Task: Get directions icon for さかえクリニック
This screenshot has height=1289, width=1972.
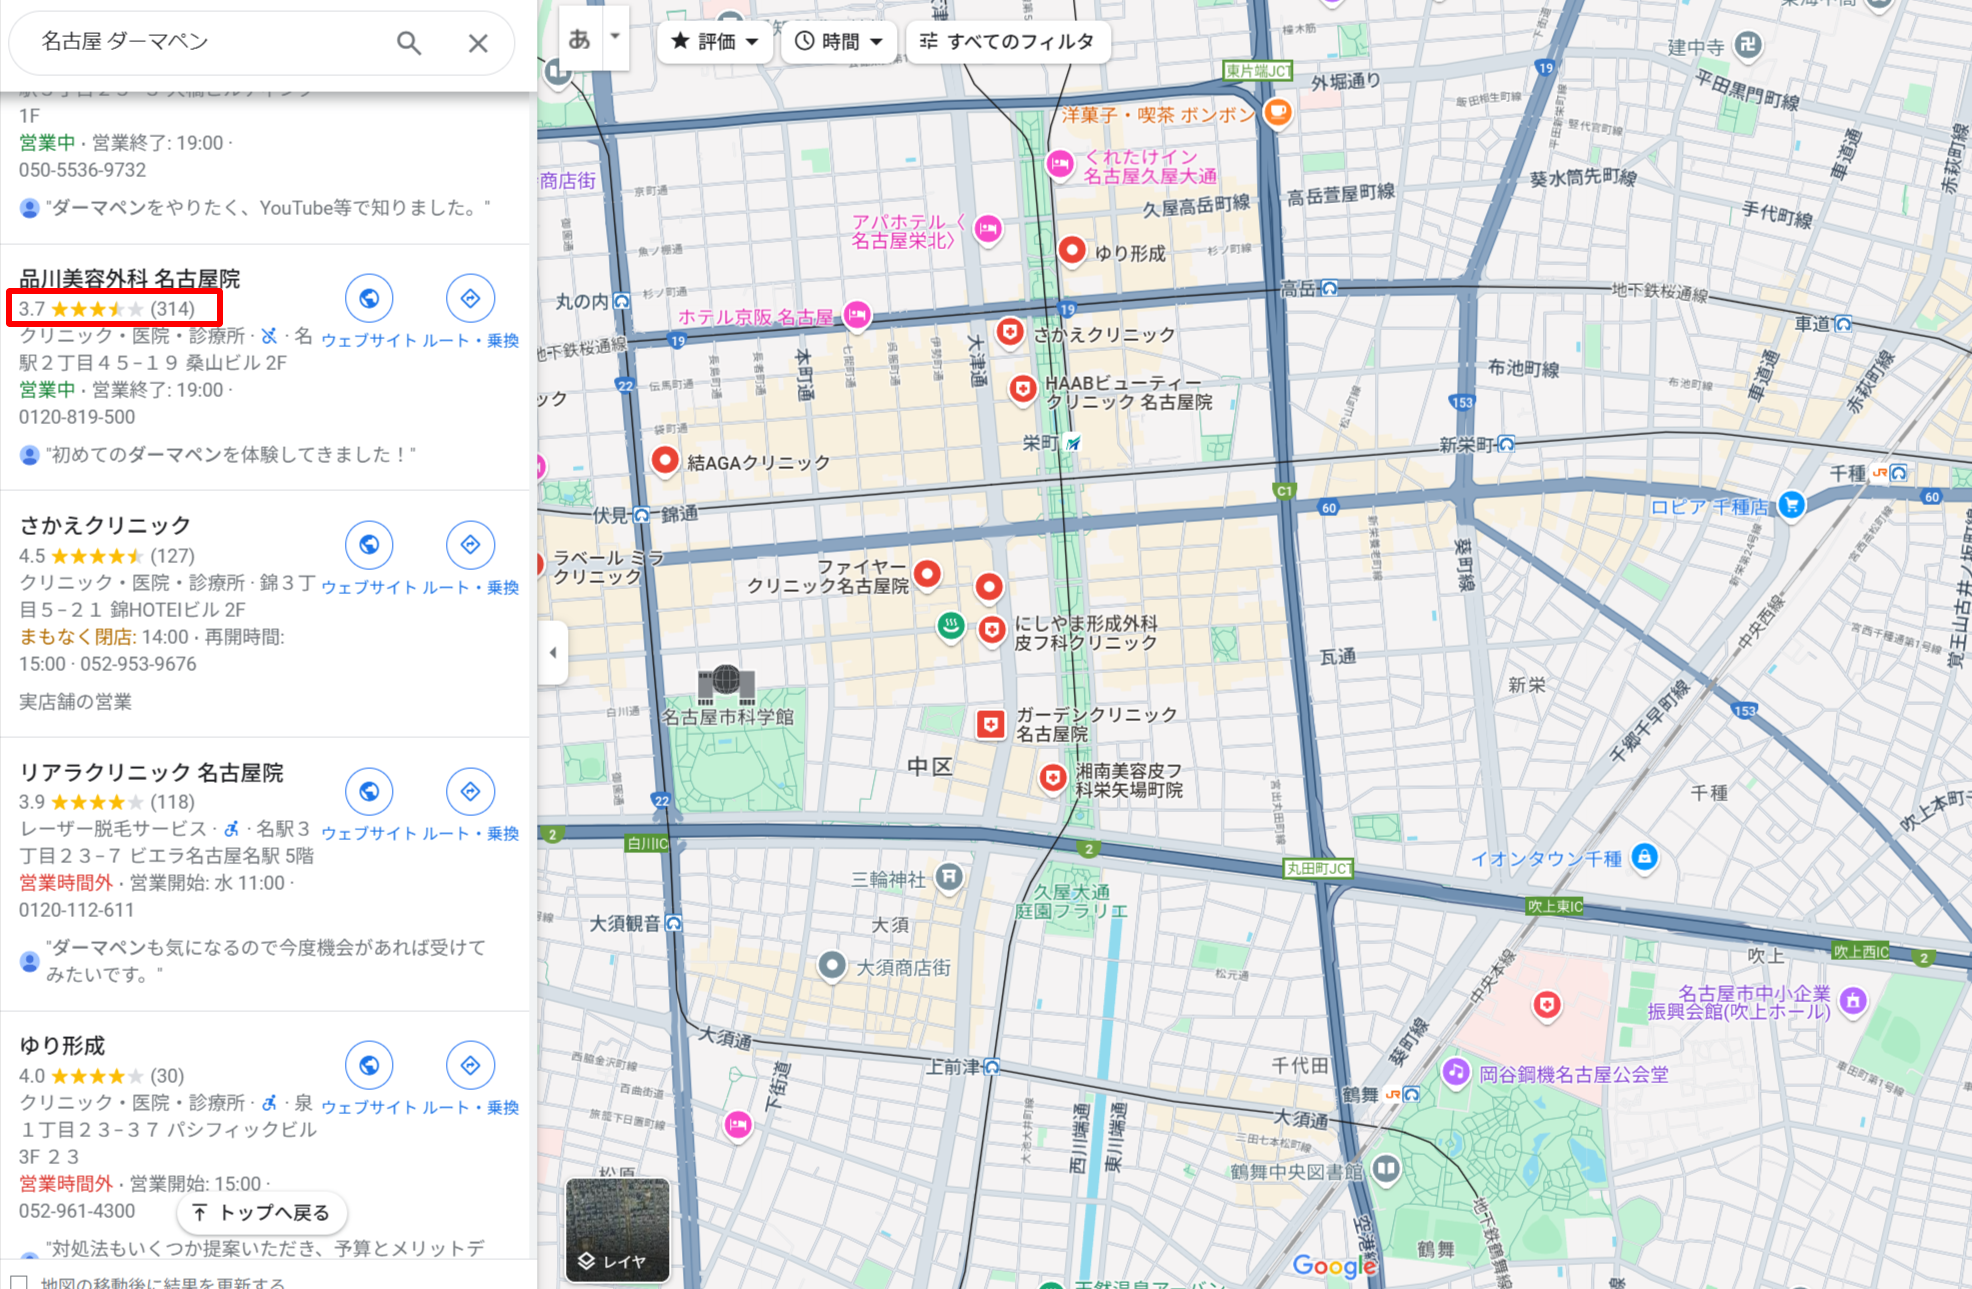Action: (x=470, y=545)
